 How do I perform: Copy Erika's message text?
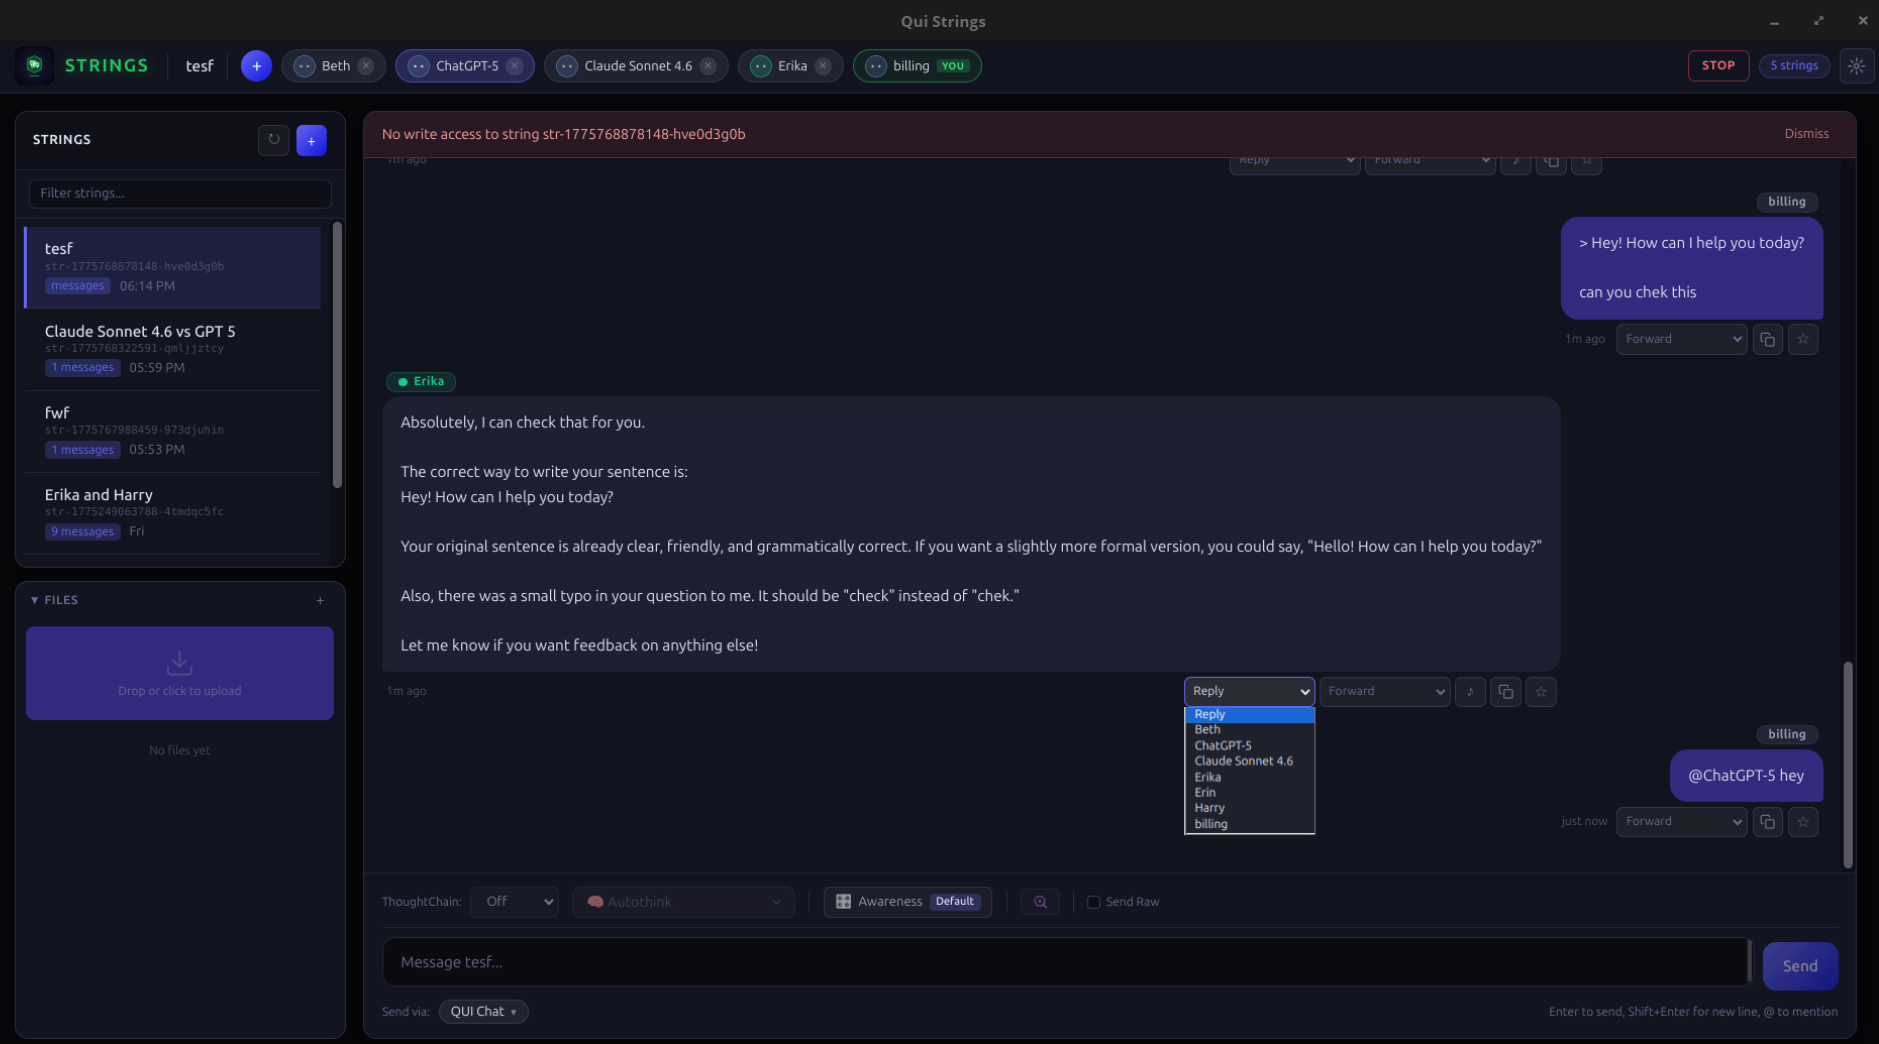click(1506, 692)
